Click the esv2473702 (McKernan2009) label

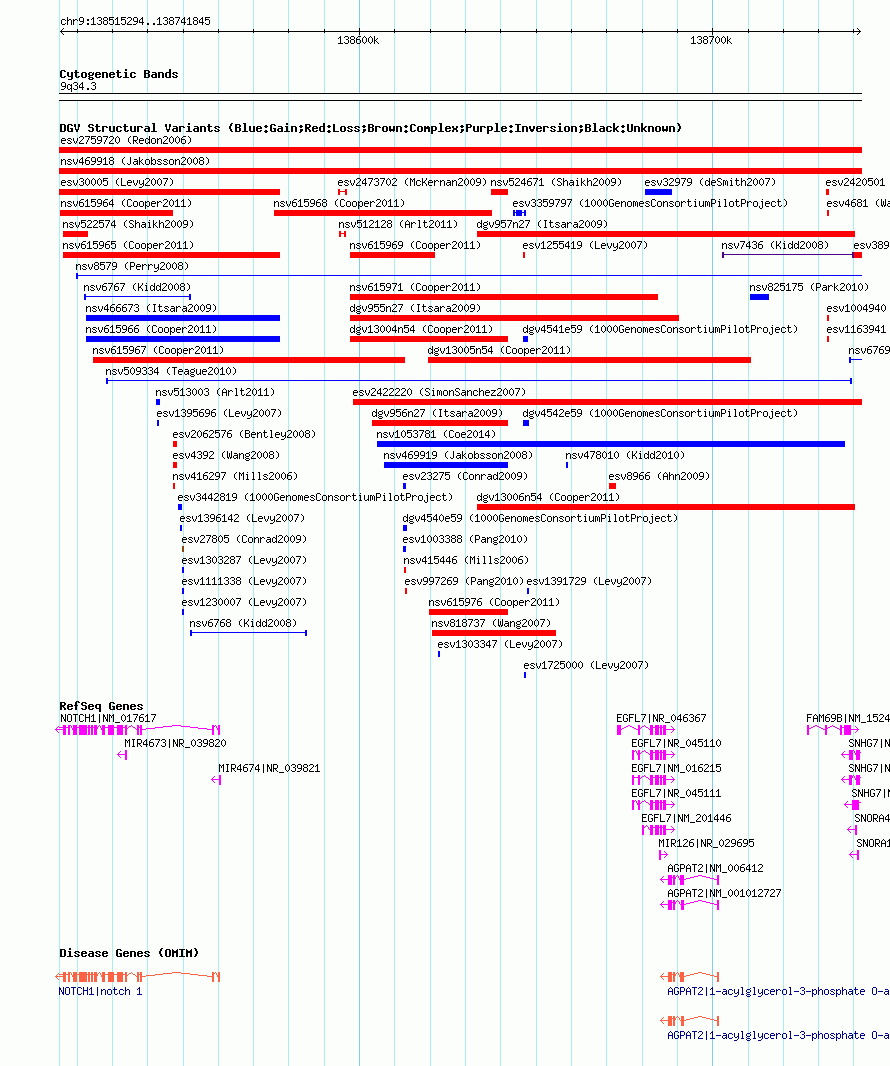click(x=412, y=182)
